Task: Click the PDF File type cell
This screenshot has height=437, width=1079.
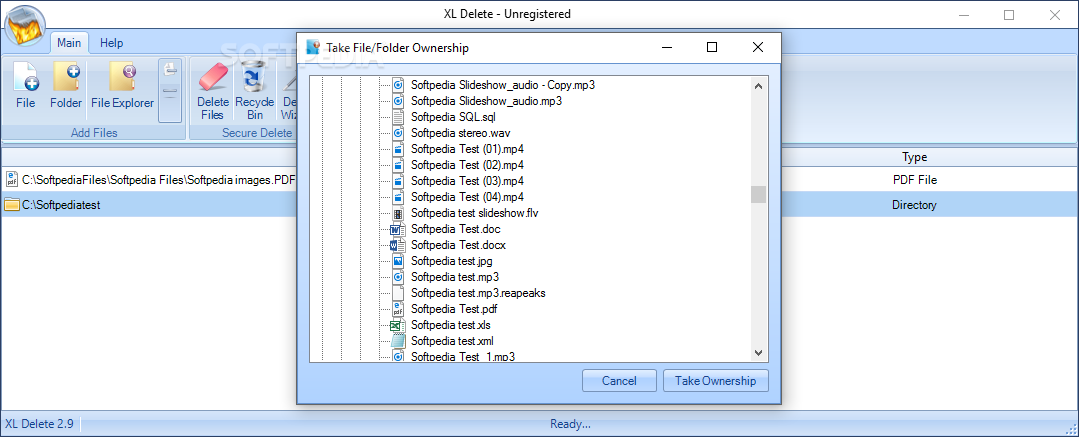Action: 915,180
